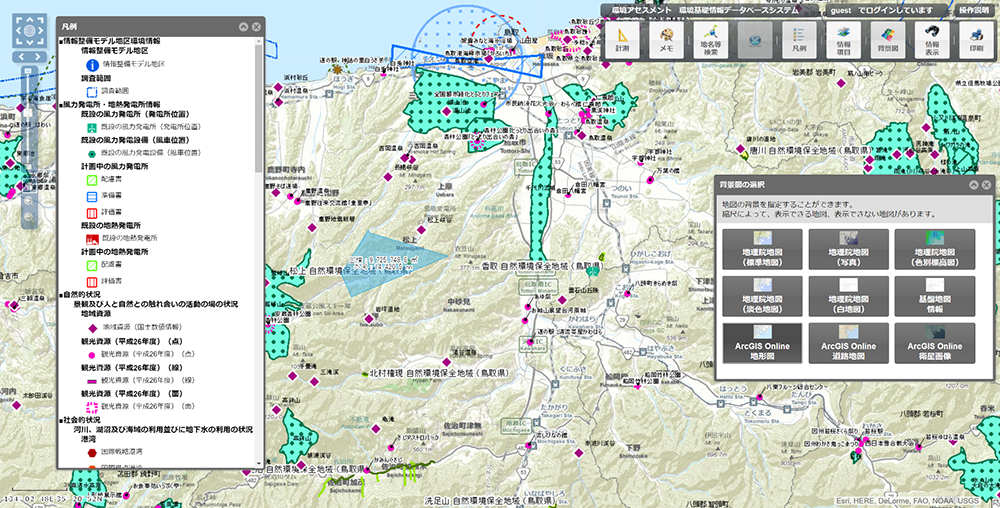The image size is (1000, 508).
Task: Open 地名等検索 place name search
Action: coord(711,39)
